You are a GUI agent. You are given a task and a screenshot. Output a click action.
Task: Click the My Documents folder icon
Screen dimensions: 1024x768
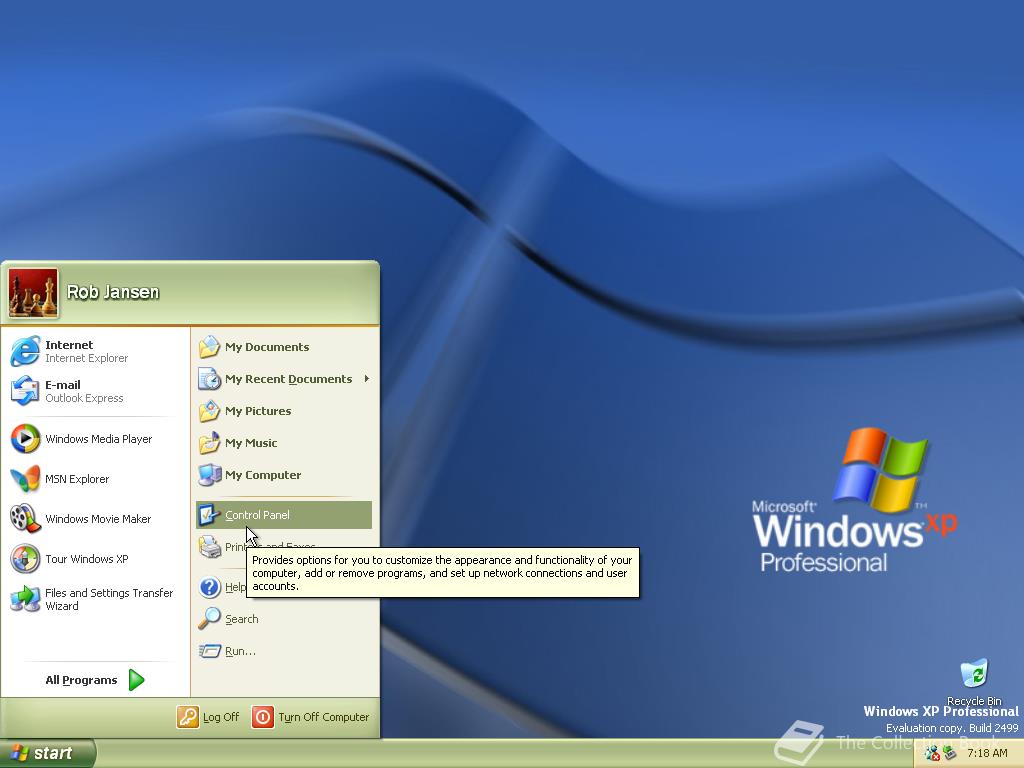click(x=209, y=347)
